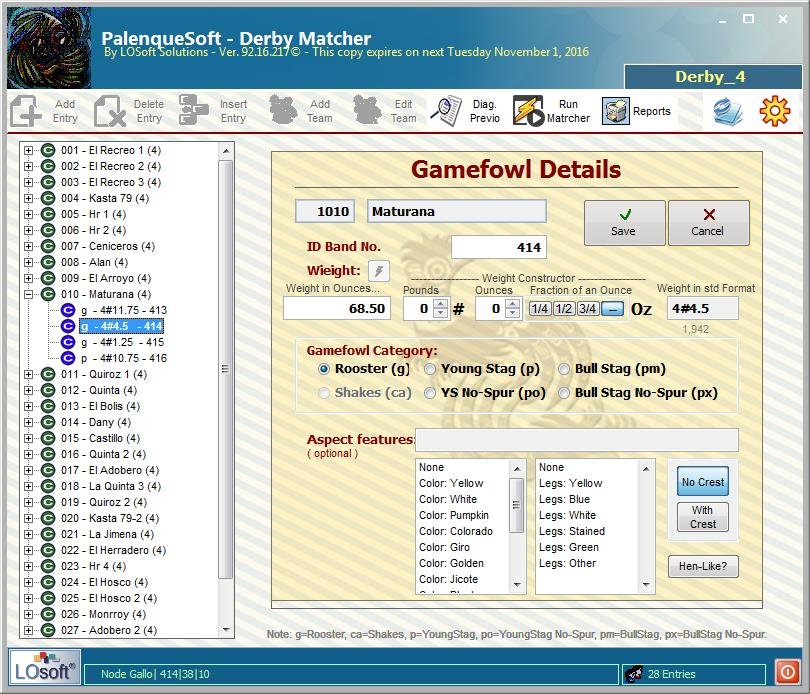The width and height of the screenshot is (810, 694).
Task: Click the blue books icon in toolbar
Action: click(x=727, y=111)
